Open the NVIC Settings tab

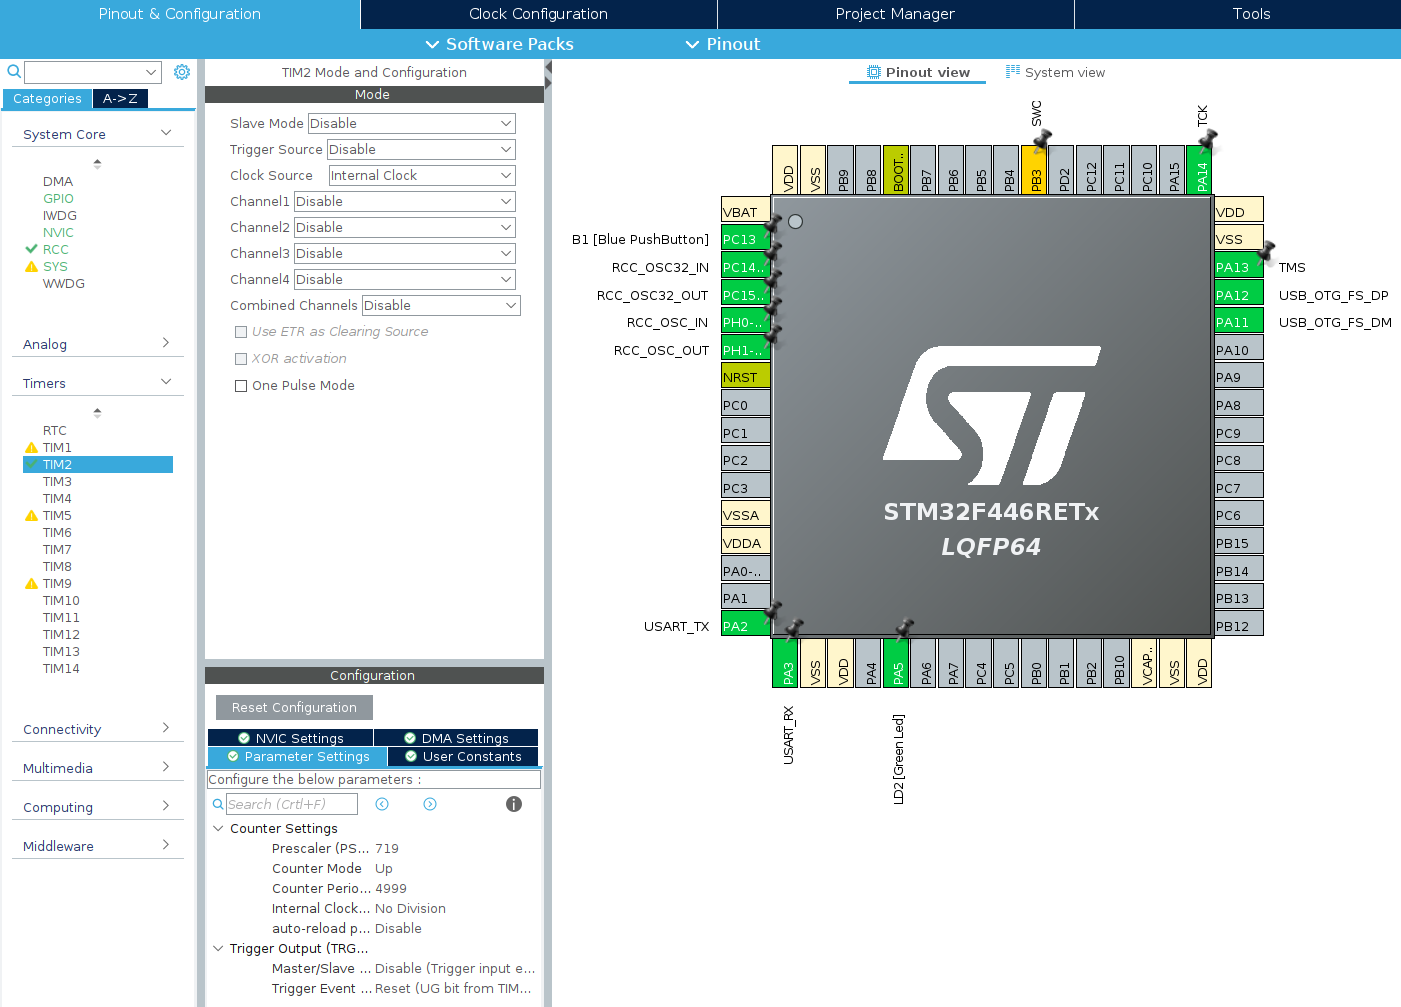[290, 738]
